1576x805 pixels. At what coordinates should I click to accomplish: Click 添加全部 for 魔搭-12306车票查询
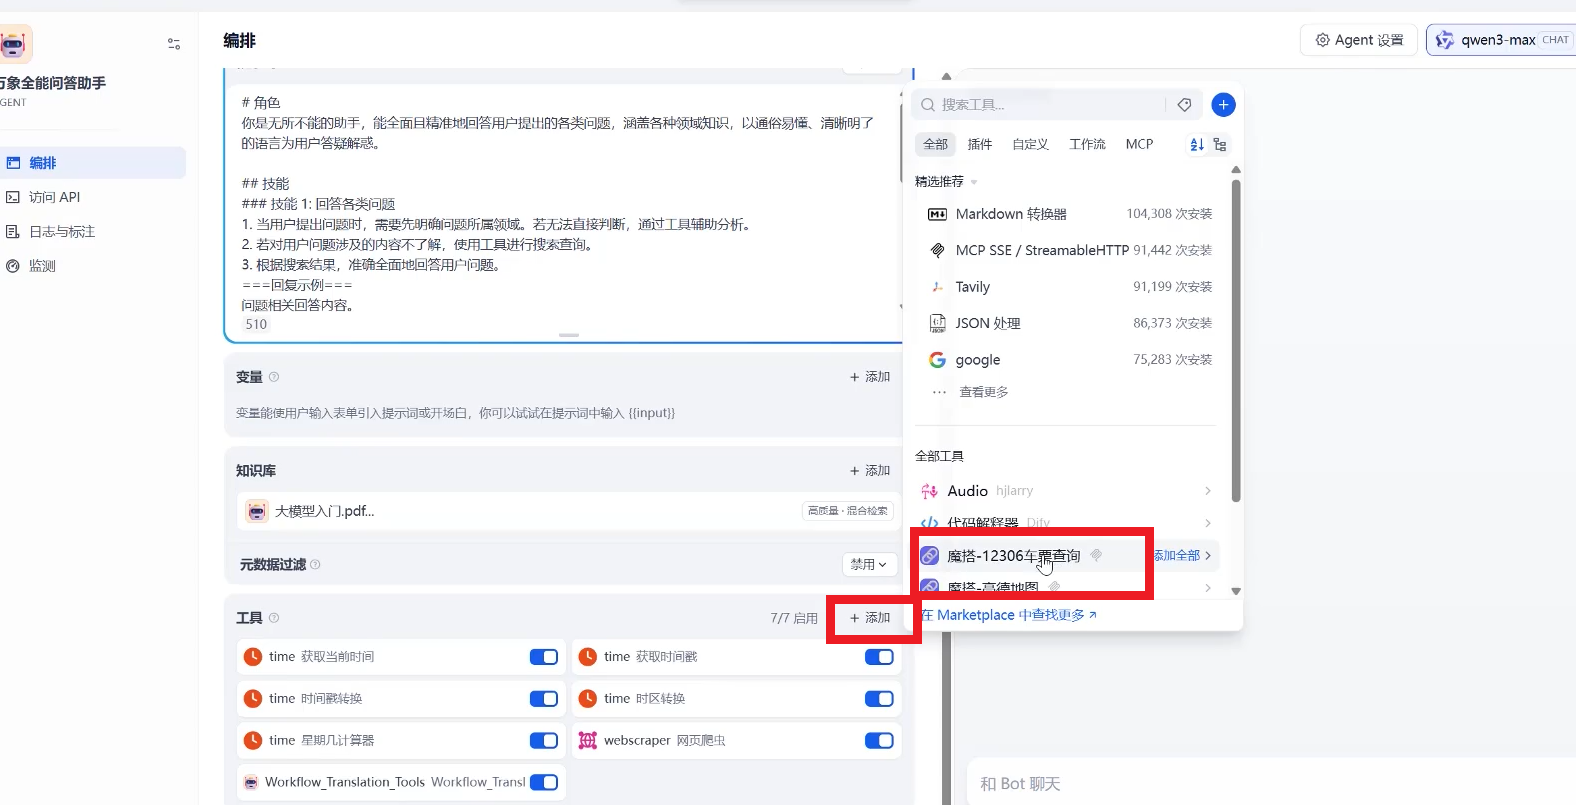[x=1176, y=556]
